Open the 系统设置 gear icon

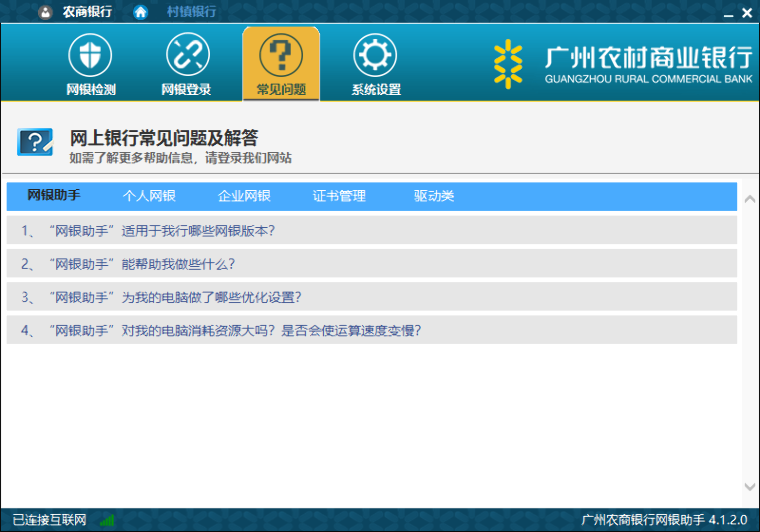pos(375,55)
